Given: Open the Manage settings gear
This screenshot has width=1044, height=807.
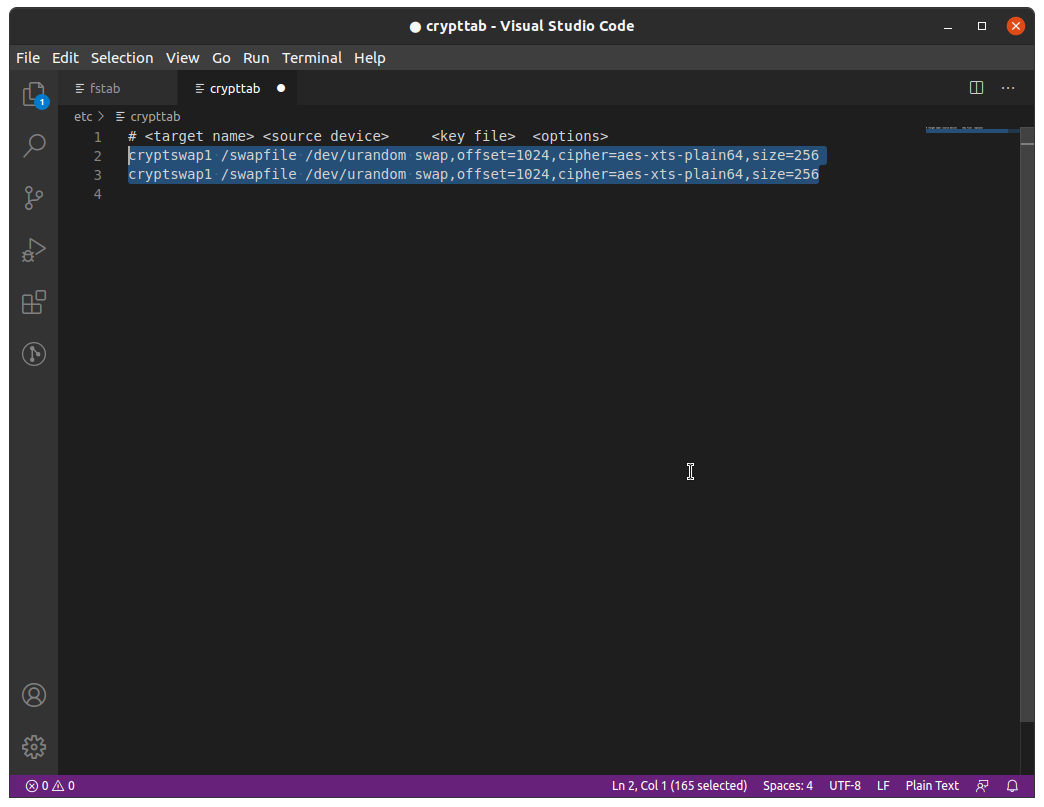Looking at the screenshot, I should pyautogui.click(x=33, y=746).
